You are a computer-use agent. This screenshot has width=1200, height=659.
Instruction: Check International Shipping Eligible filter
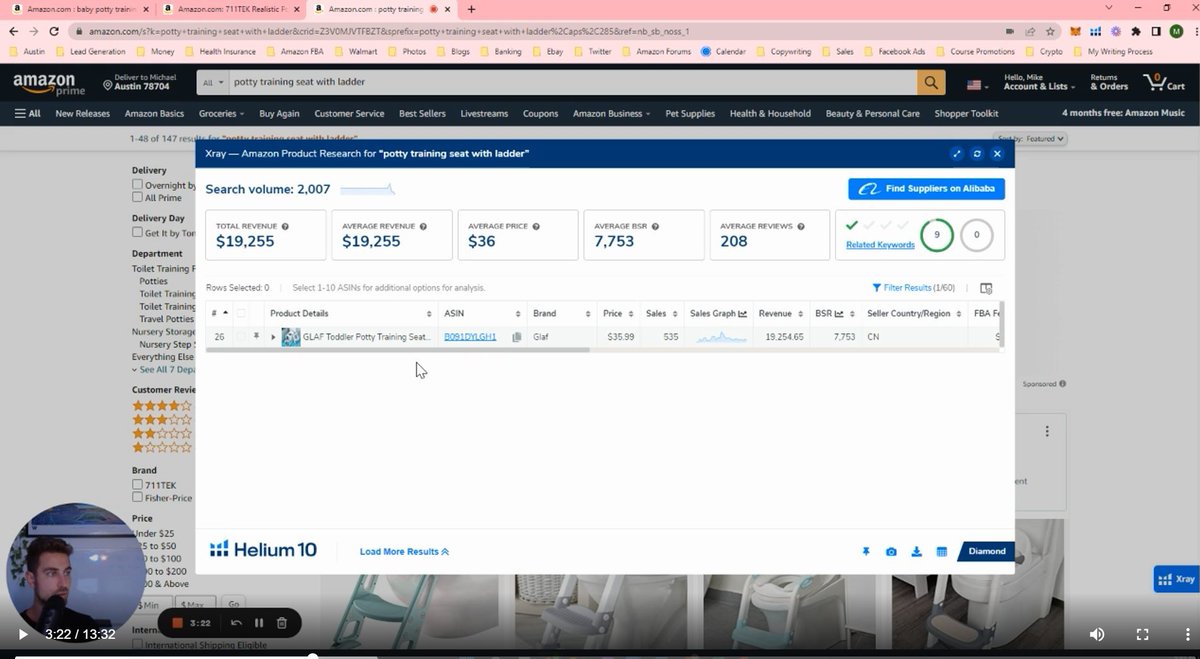coord(138,645)
